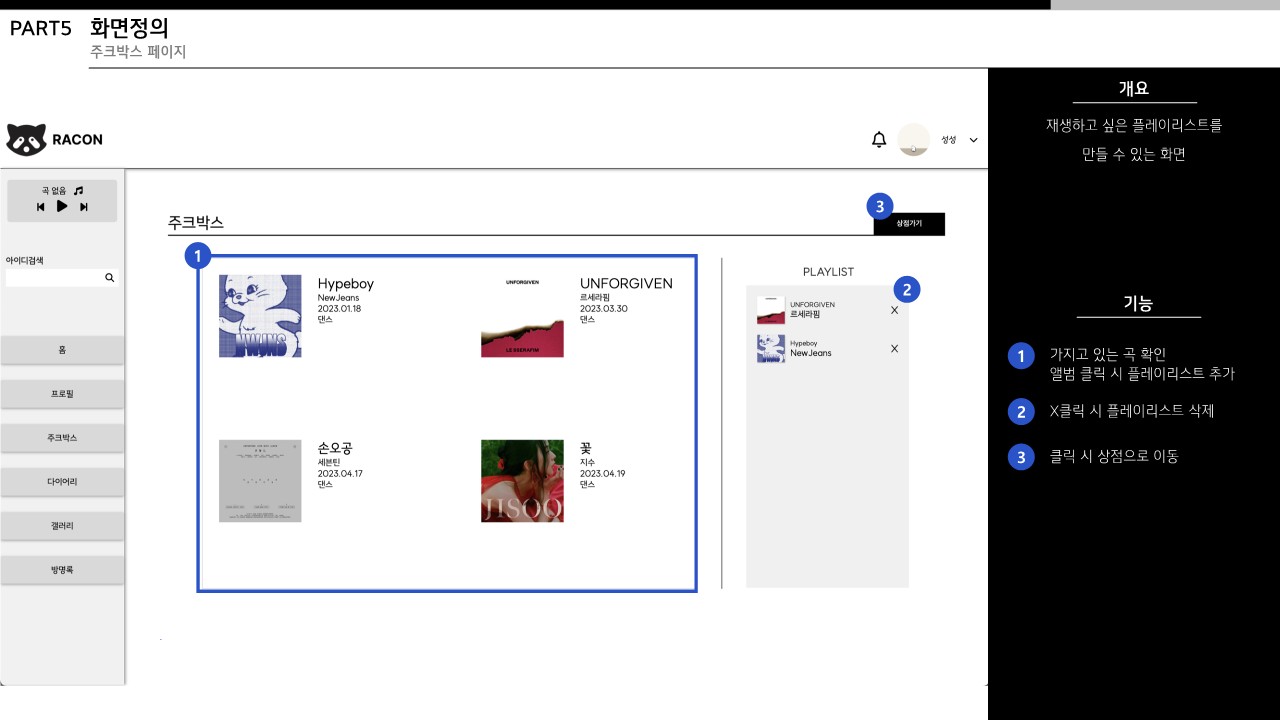The width and height of the screenshot is (1280, 720).
Task: Click the 지수 artist name
Action: tap(587, 463)
